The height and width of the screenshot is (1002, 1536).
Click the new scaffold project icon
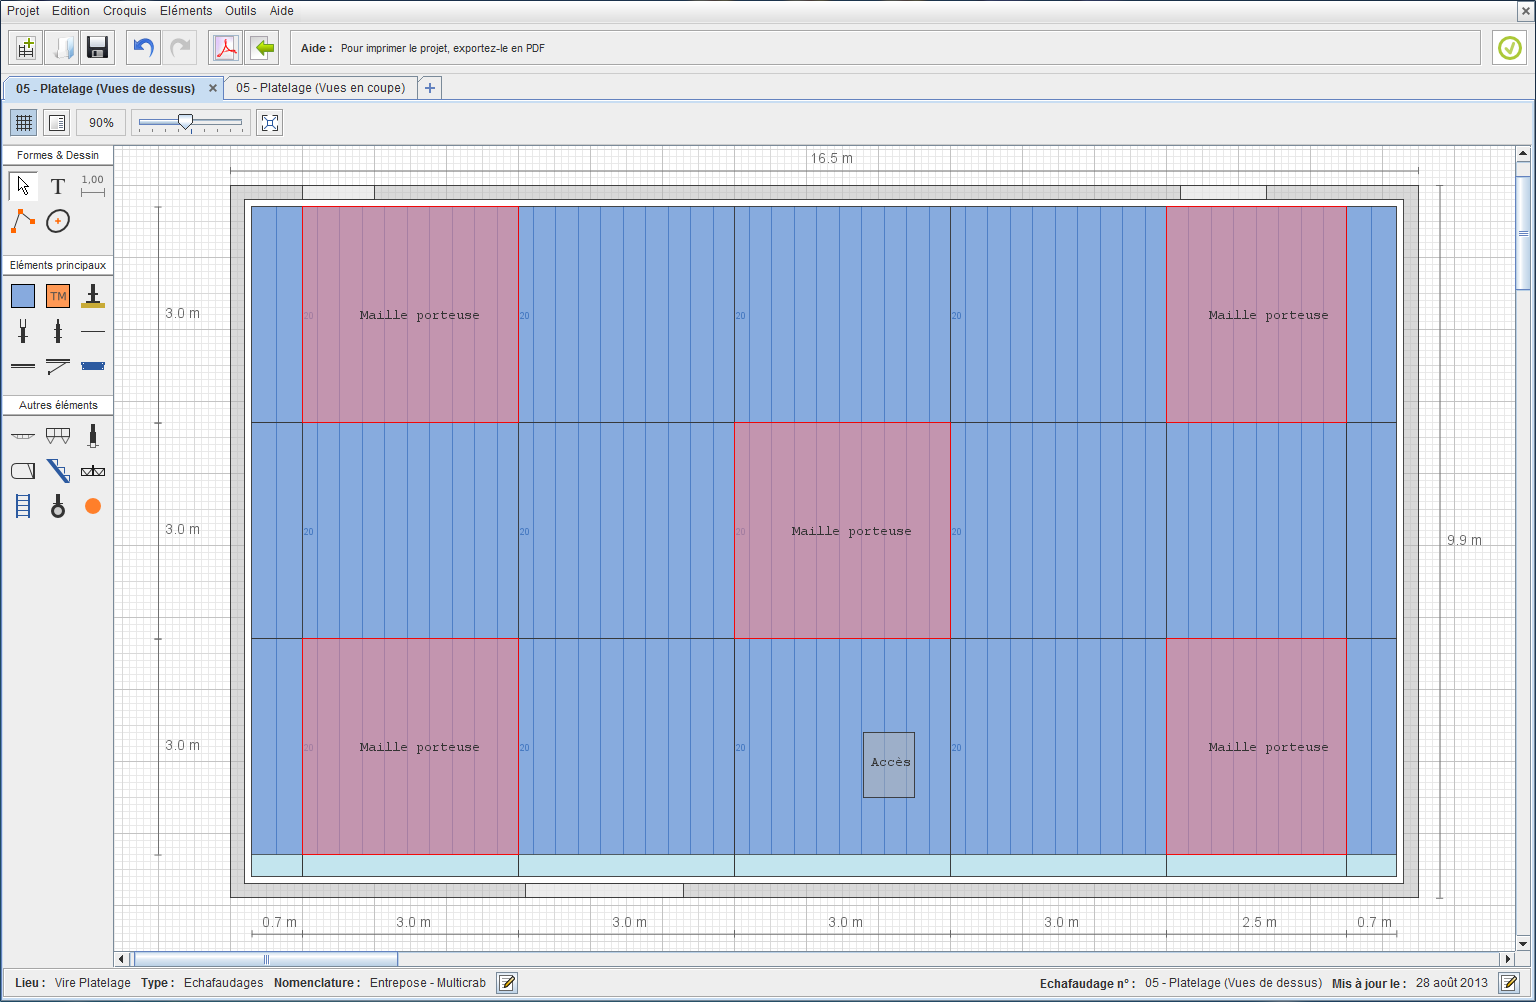[26, 48]
